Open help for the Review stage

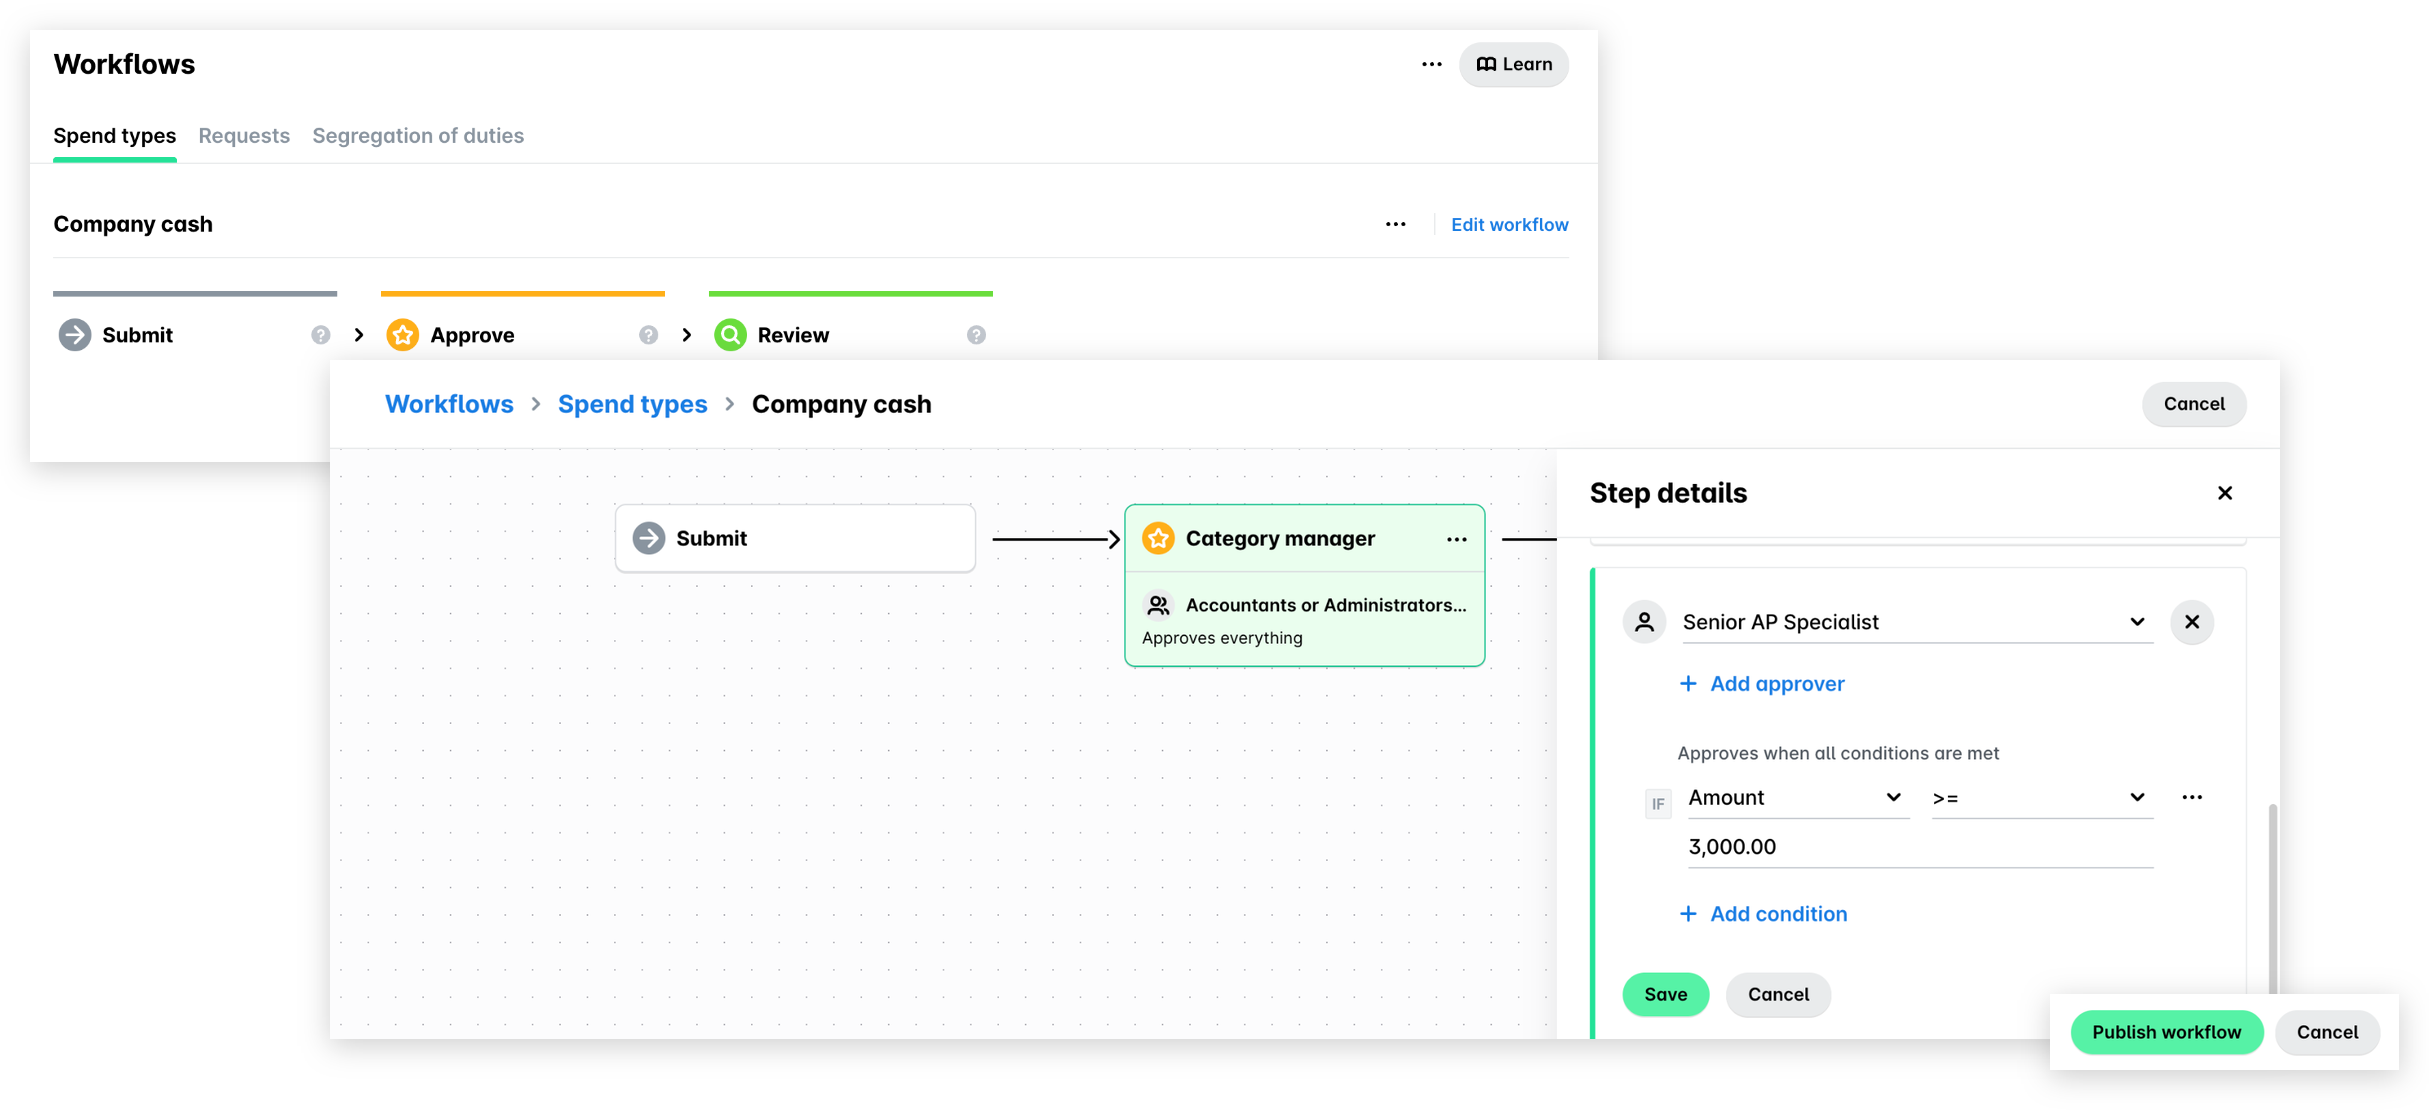pos(976,335)
